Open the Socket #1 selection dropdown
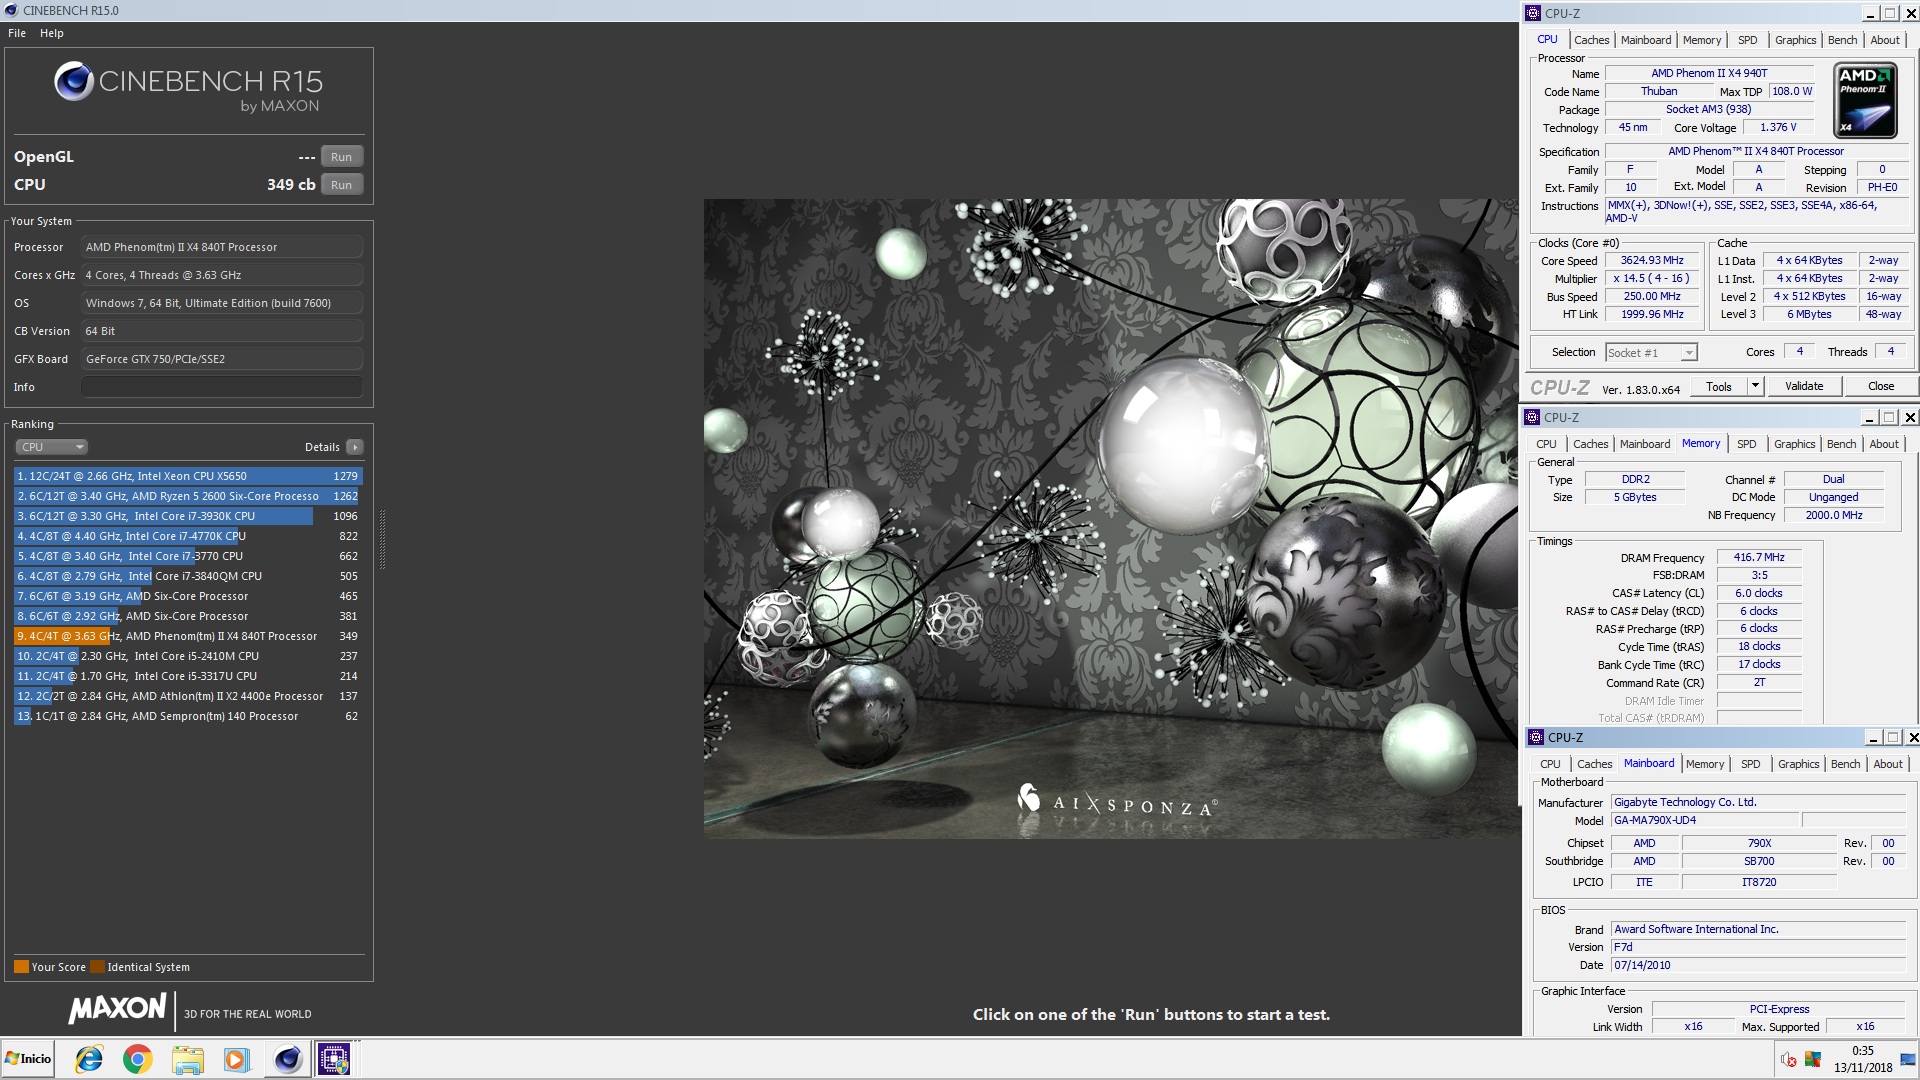The image size is (1920, 1080). (x=1651, y=353)
